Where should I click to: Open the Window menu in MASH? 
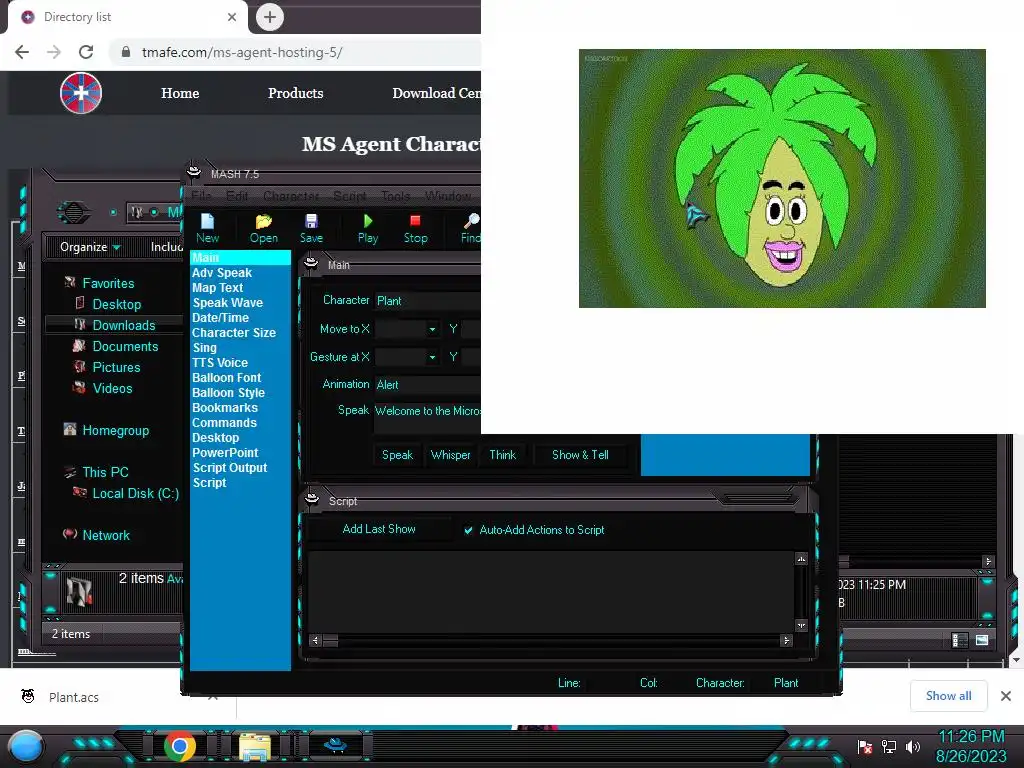coord(448,195)
